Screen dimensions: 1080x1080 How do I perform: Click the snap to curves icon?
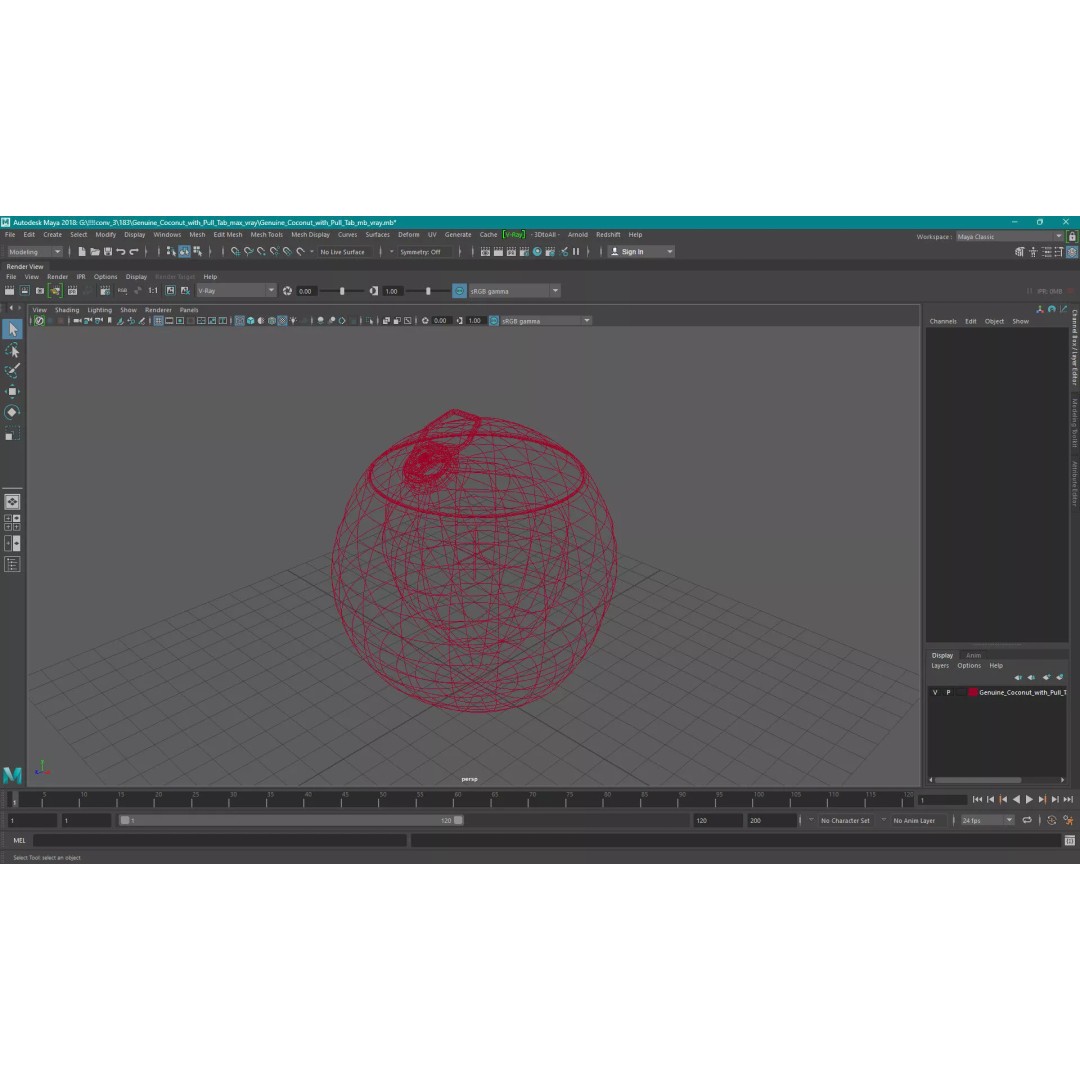tap(249, 252)
